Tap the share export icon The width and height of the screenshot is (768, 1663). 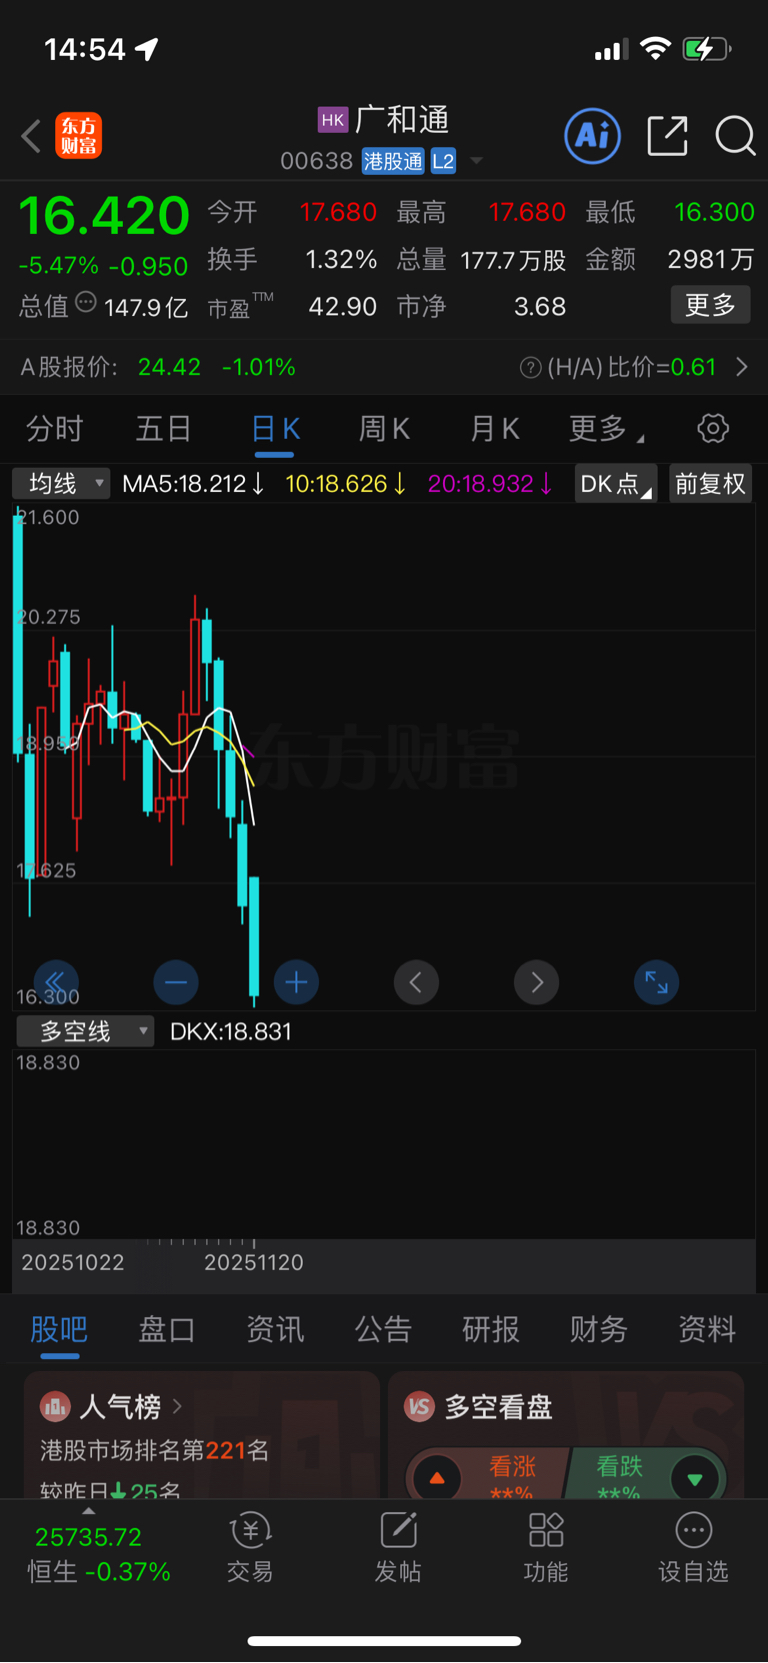coord(667,136)
